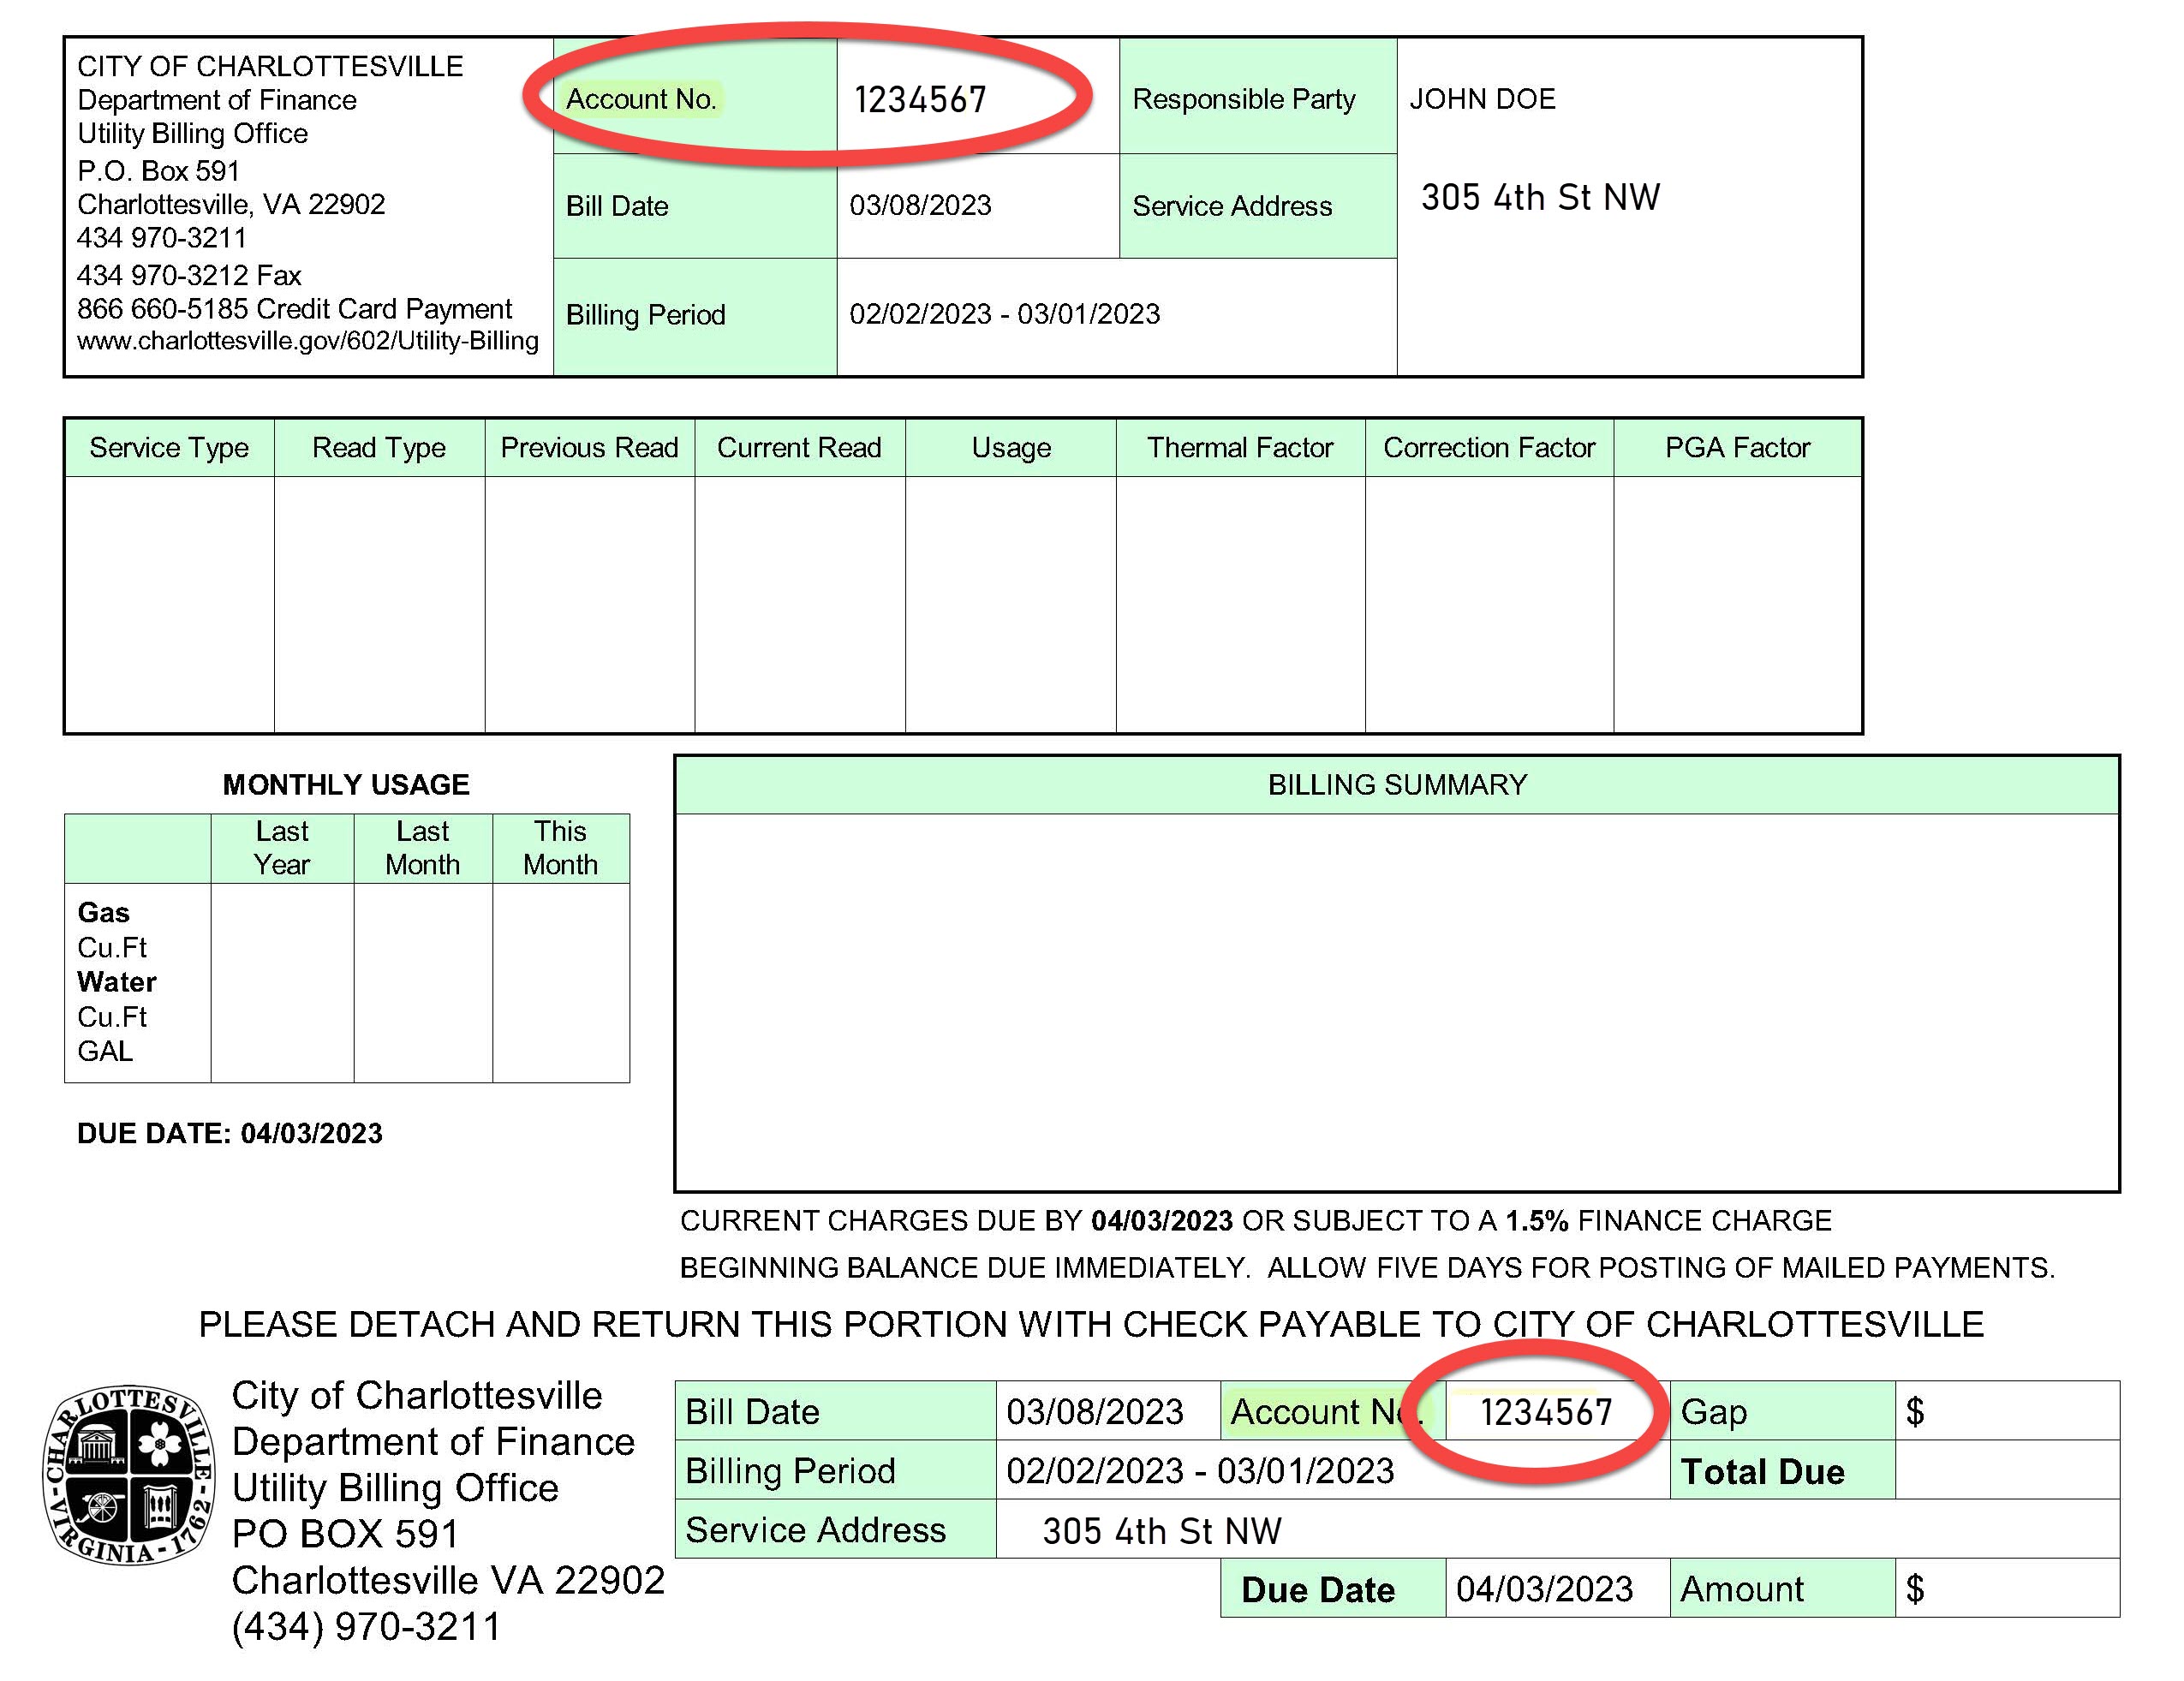Select the Usage column header

tap(1011, 447)
